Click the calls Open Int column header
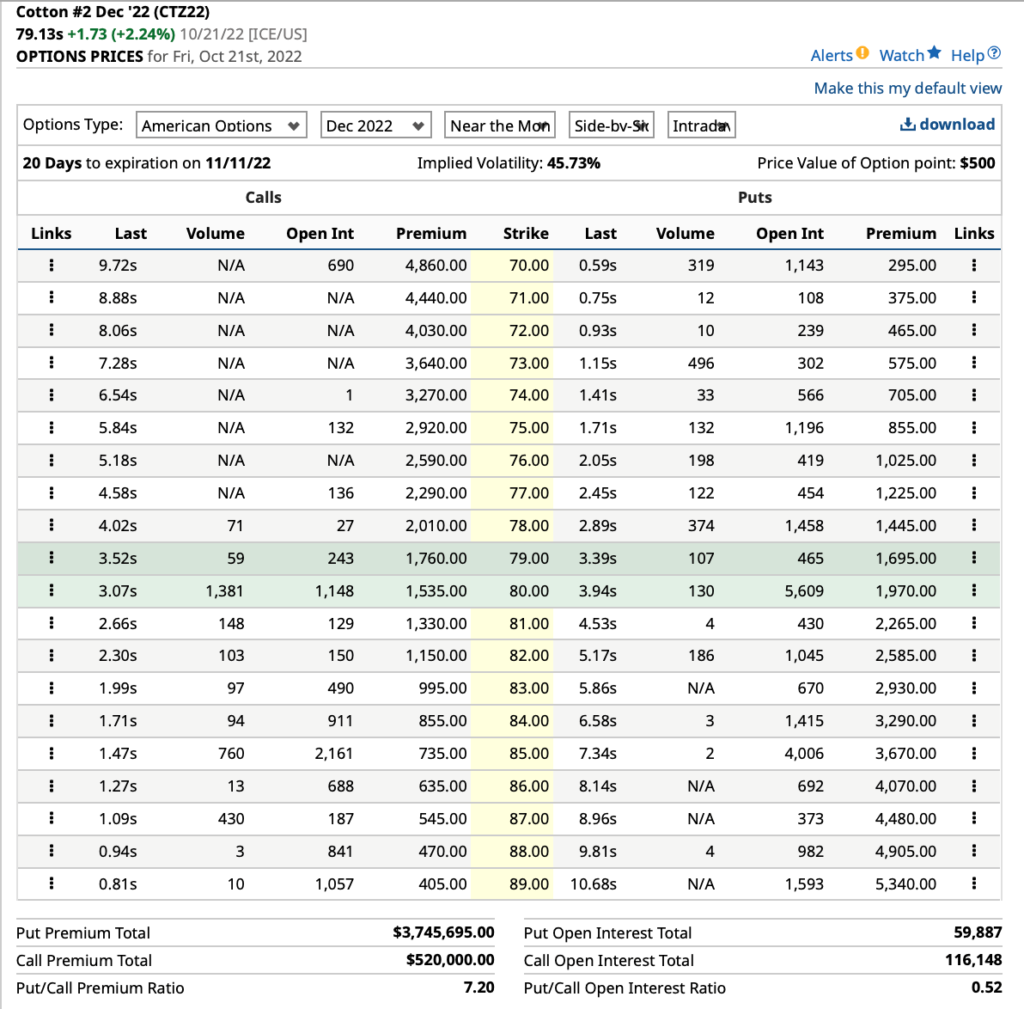 [x=320, y=234]
